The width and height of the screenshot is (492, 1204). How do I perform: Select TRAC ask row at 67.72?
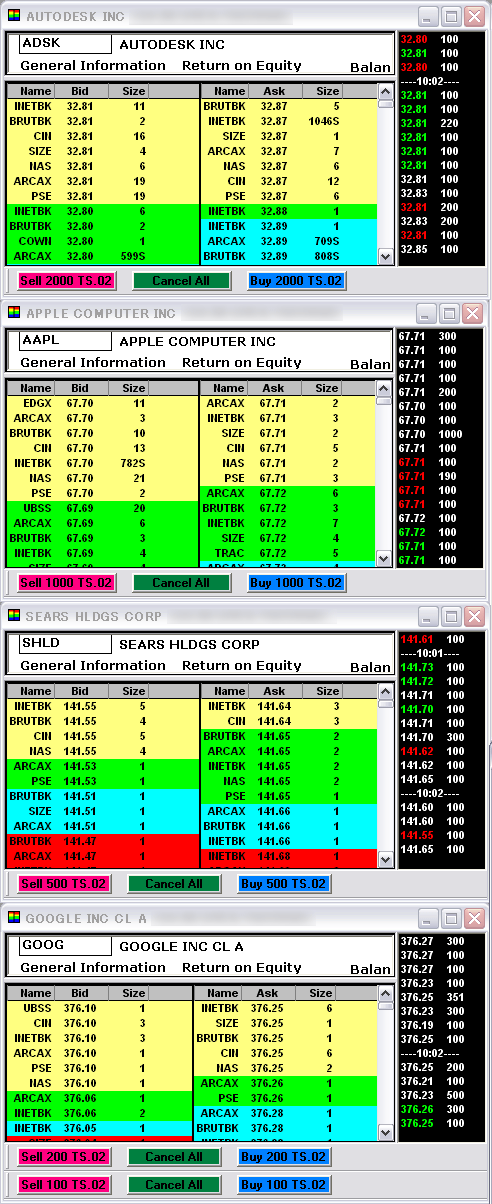289,553
